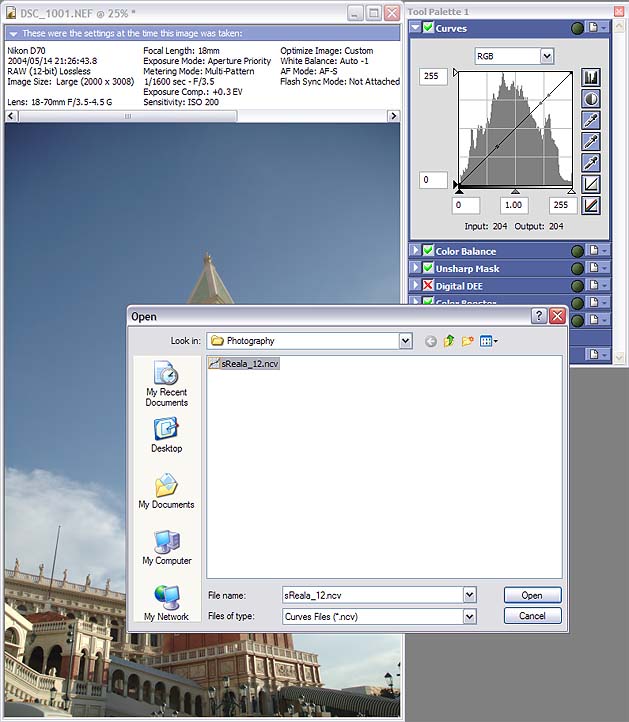Click the Open button
Screen dimensions: 629x722
click(x=532, y=595)
